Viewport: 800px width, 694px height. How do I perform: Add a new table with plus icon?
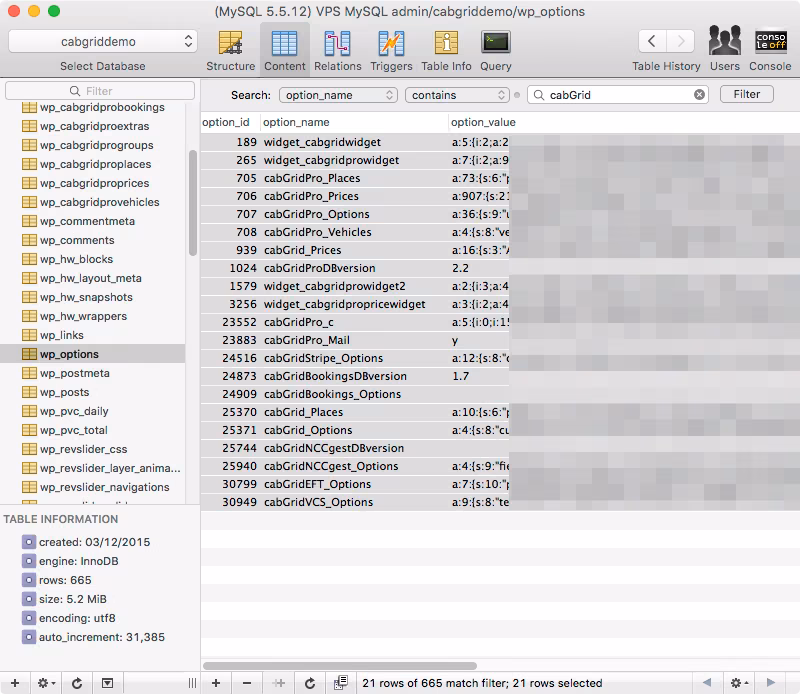click(15, 683)
